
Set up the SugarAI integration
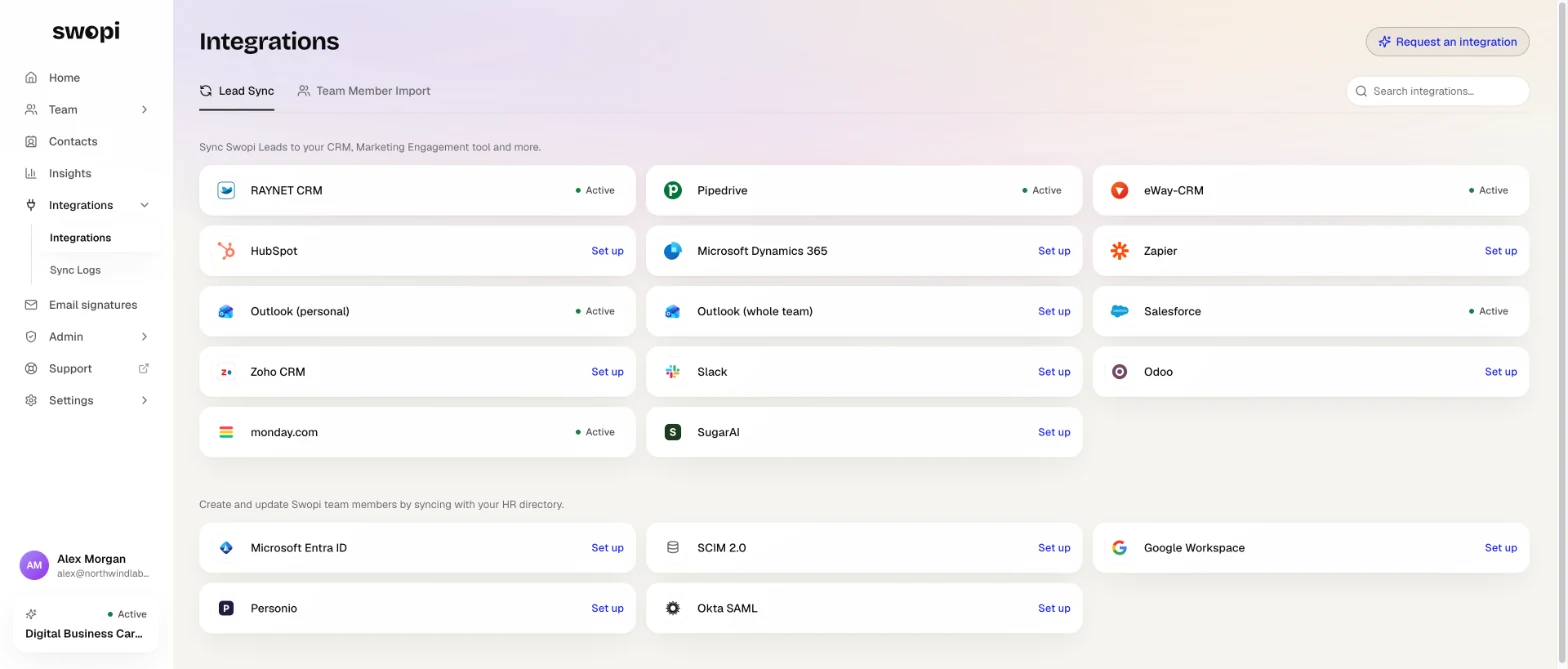coord(1054,432)
